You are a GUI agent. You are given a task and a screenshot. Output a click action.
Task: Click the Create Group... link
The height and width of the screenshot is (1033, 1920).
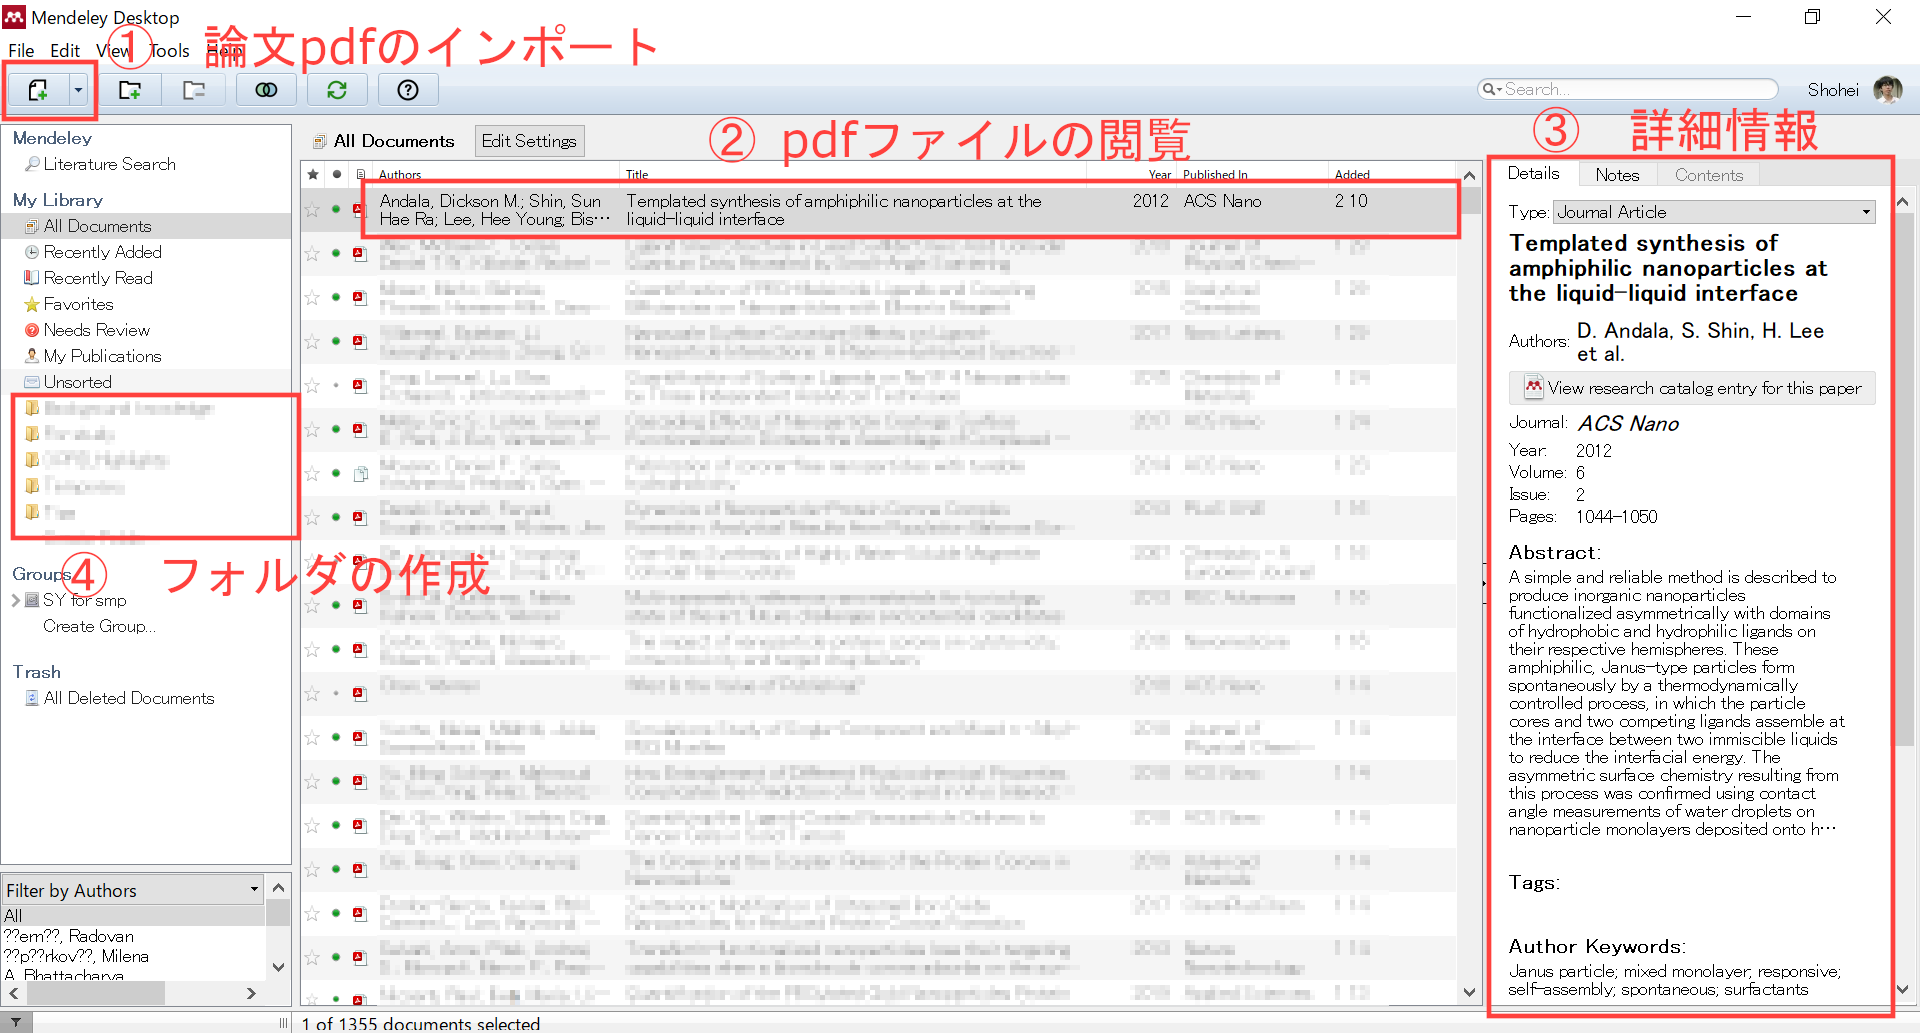99,626
